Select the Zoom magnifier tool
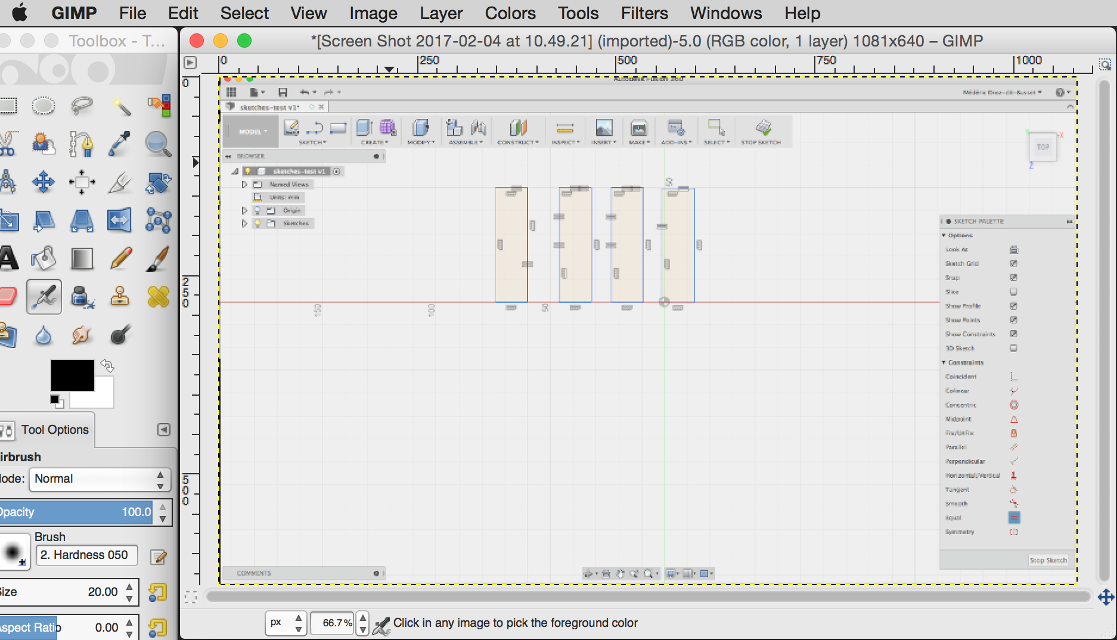This screenshot has height=640, width=1117. coord(158,144)
